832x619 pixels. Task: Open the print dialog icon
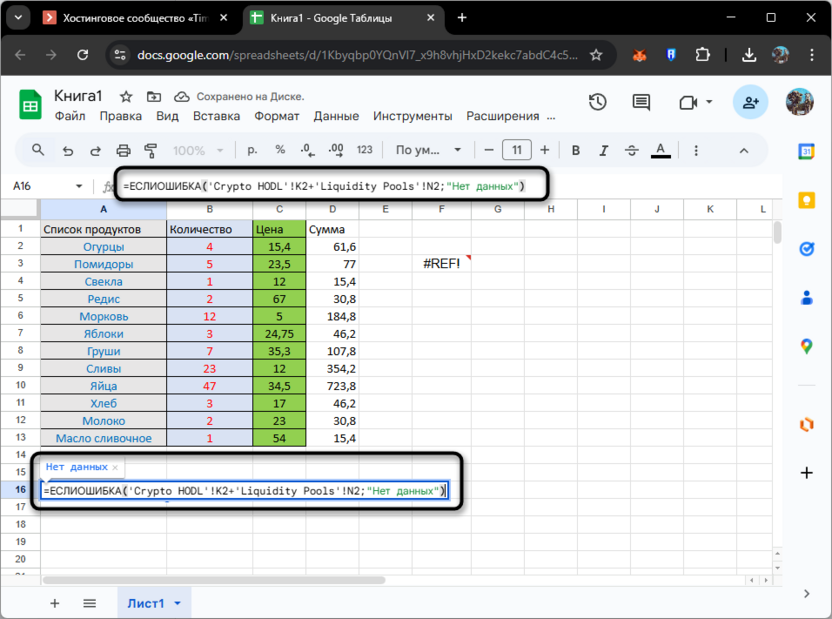[x=123, y=150]
